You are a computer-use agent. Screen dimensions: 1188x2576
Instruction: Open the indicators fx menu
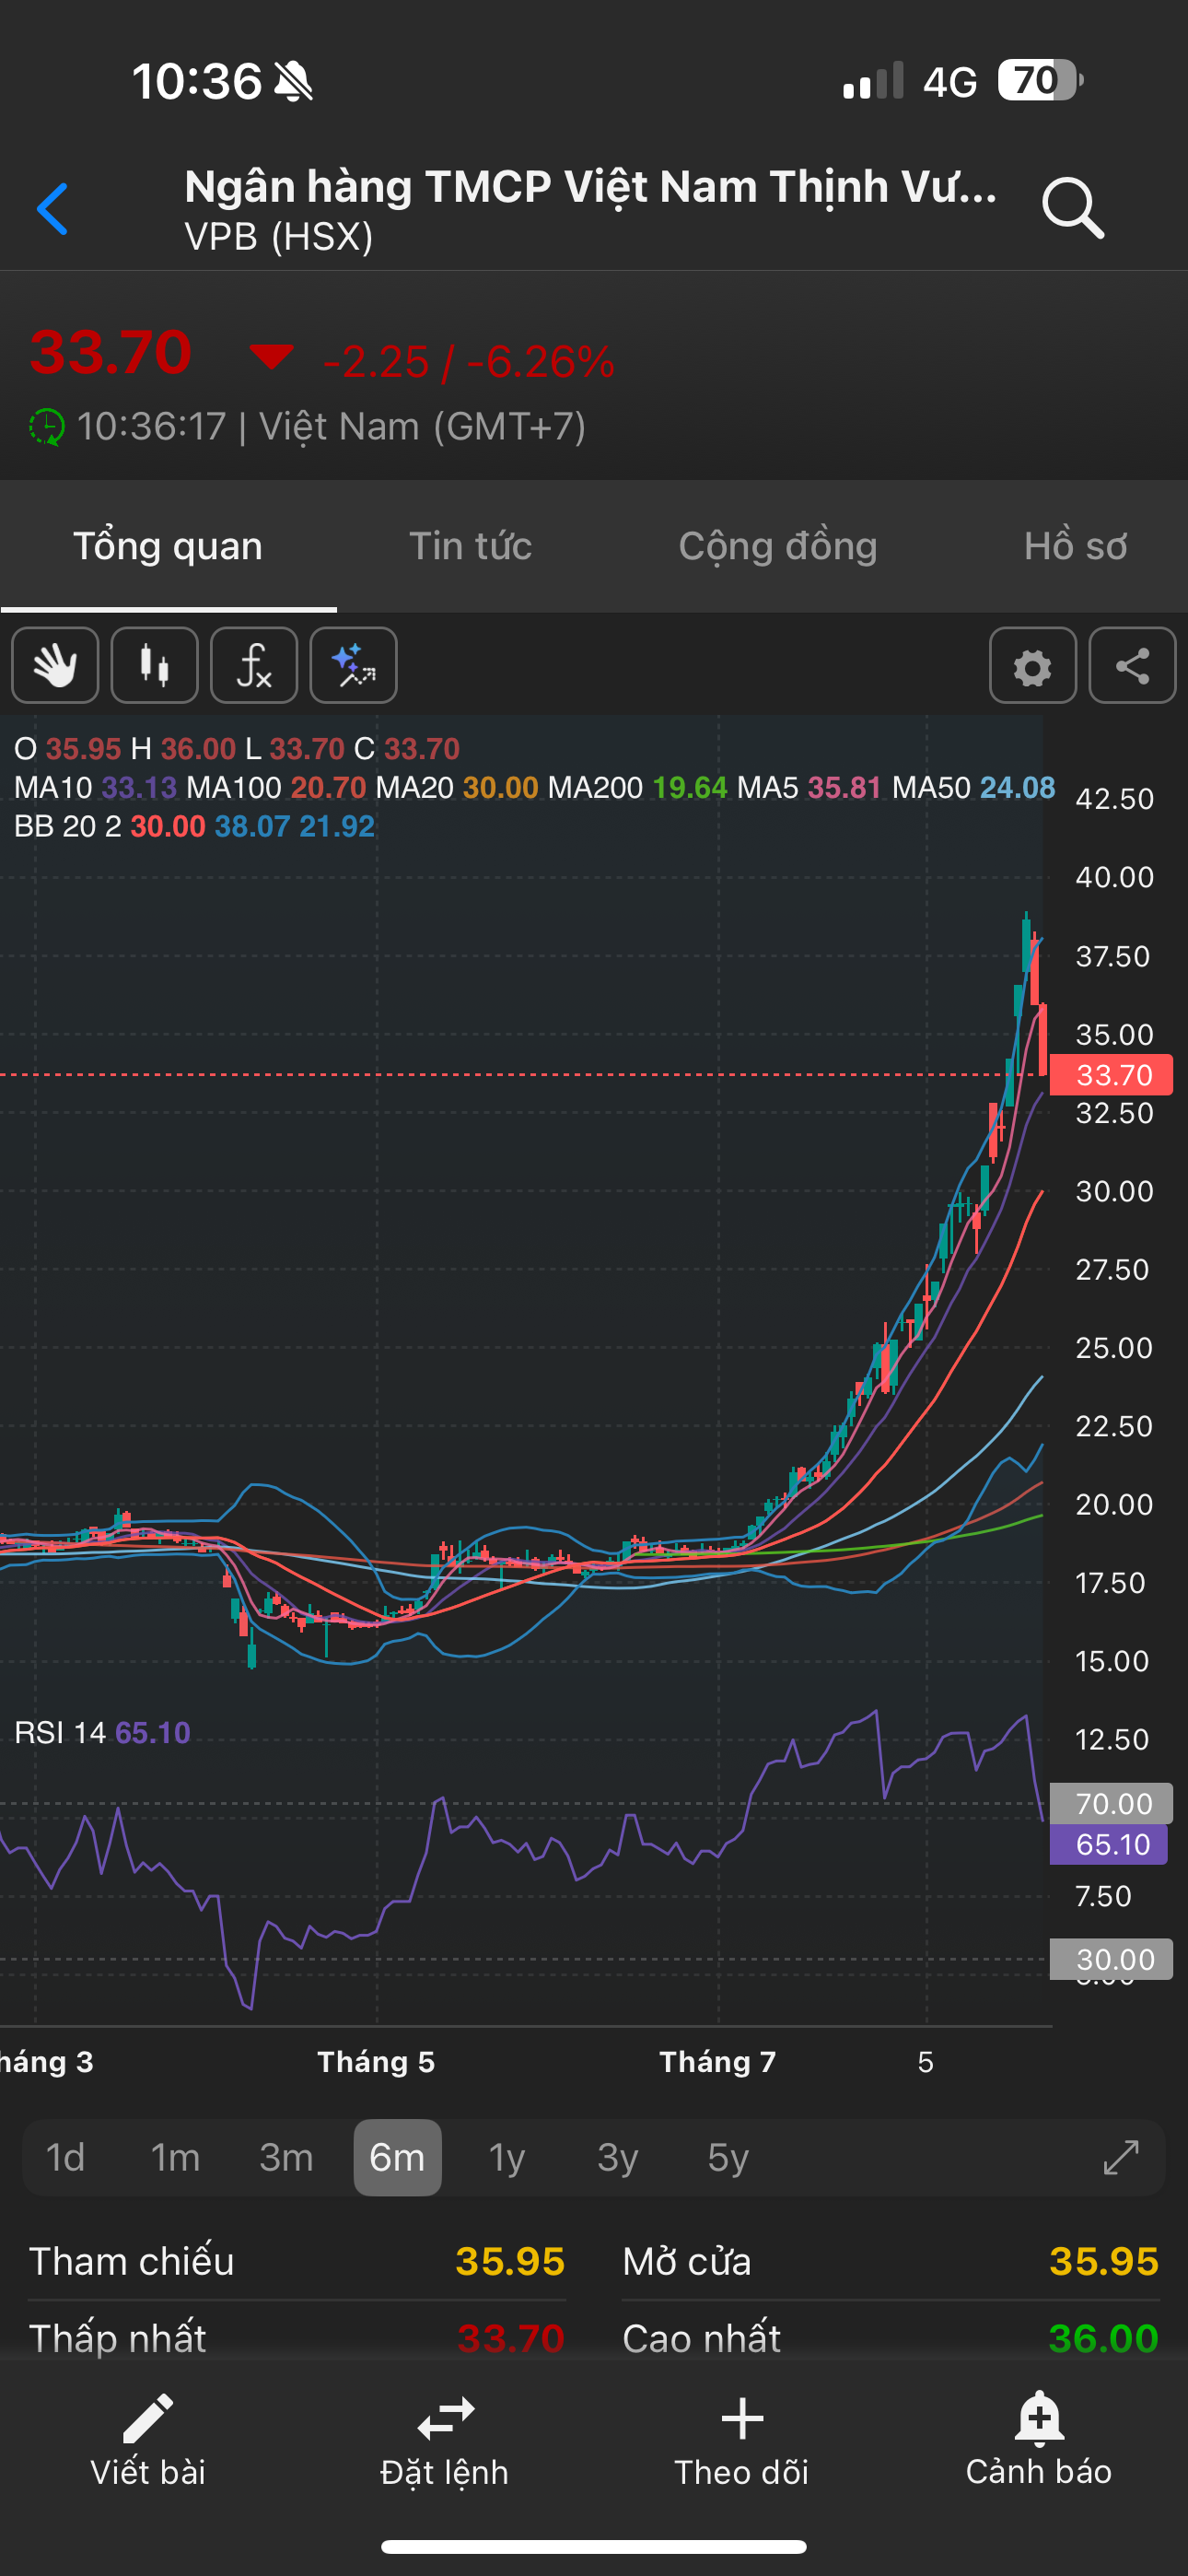pos(254,665)
